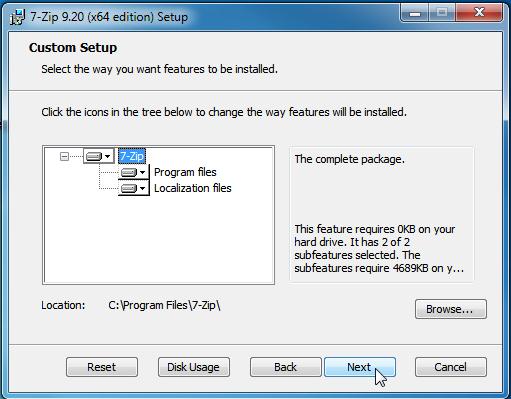The height and width of the screenshot is (399, 511).
Task: Select the Localization files tree item
Action: [193, 188]
